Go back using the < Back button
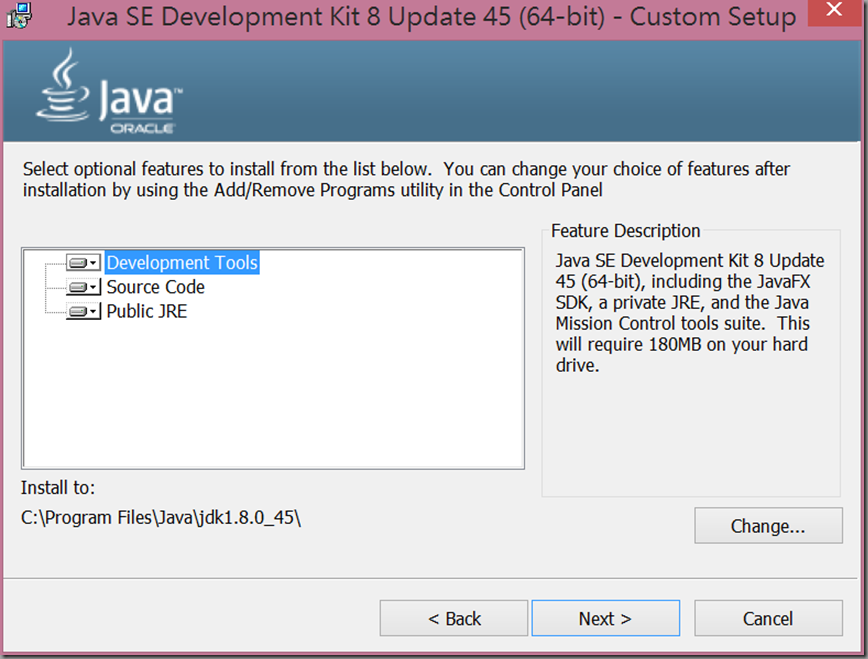Image resolution: width=868 pixels, height=659 pixels. coord(454,618)
